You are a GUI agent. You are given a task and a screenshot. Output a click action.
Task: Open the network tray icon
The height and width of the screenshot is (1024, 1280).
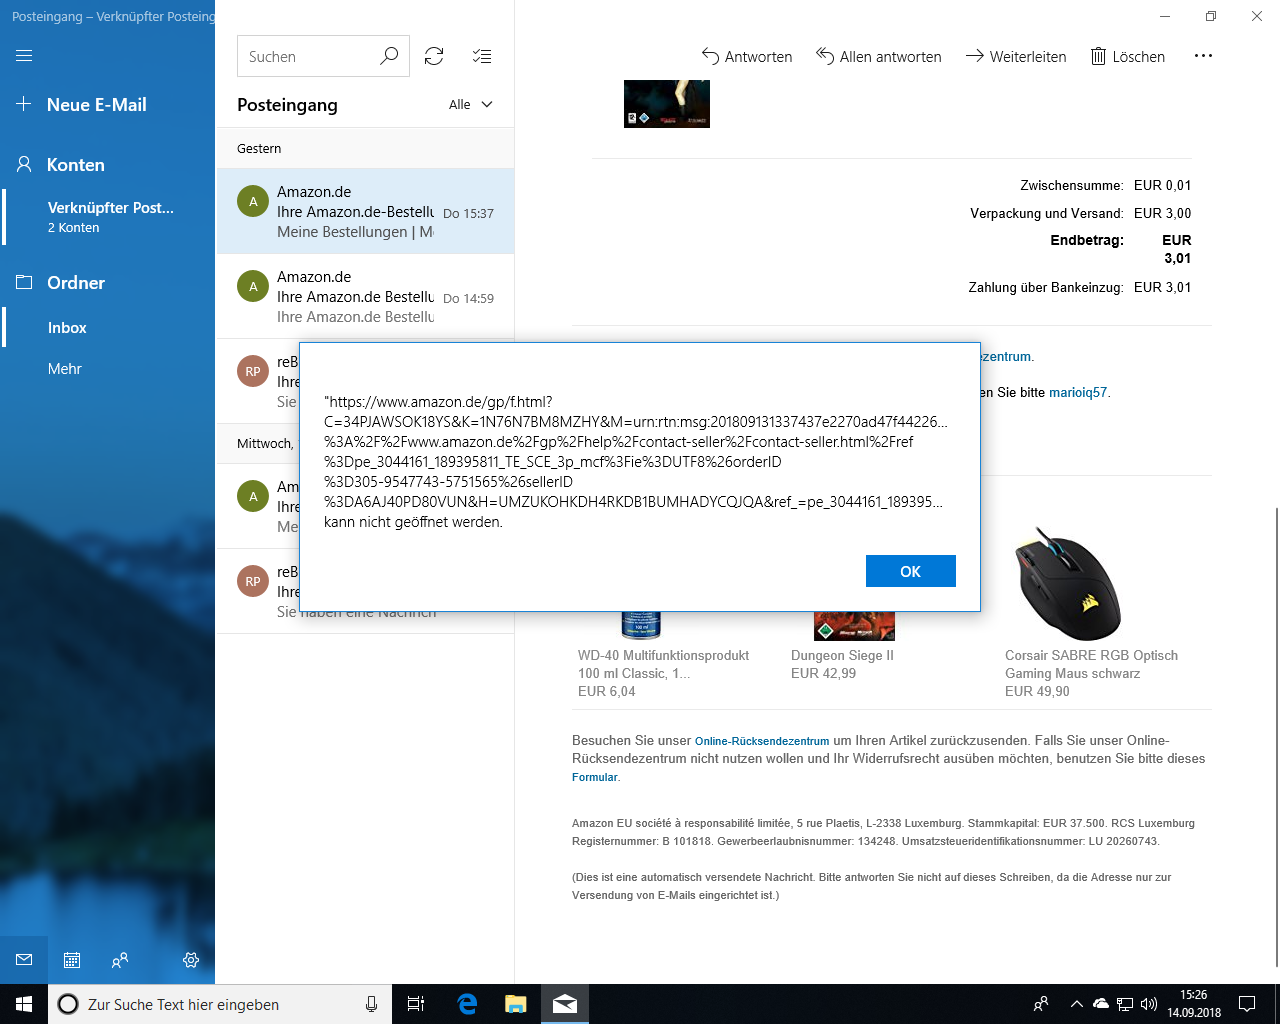pyautogui.click(x=1124, y=1004)
